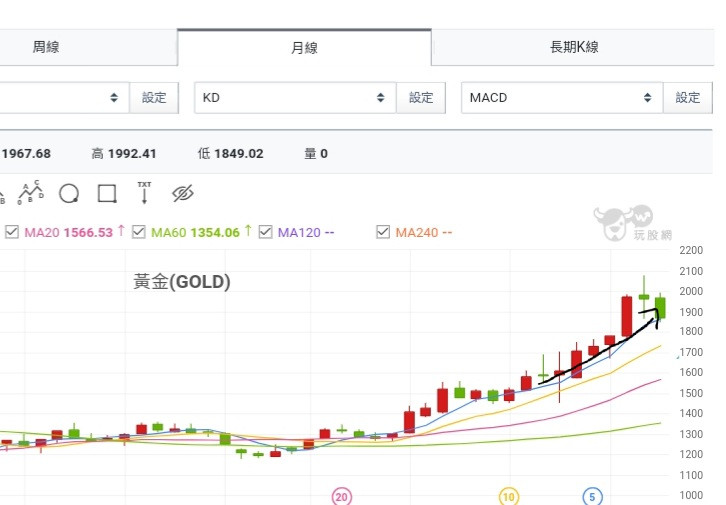The height and width of the screenshot is (505, 726).
Task: Open the partially visible leftmost indicator dropdown
Action: tap(64, 98)
